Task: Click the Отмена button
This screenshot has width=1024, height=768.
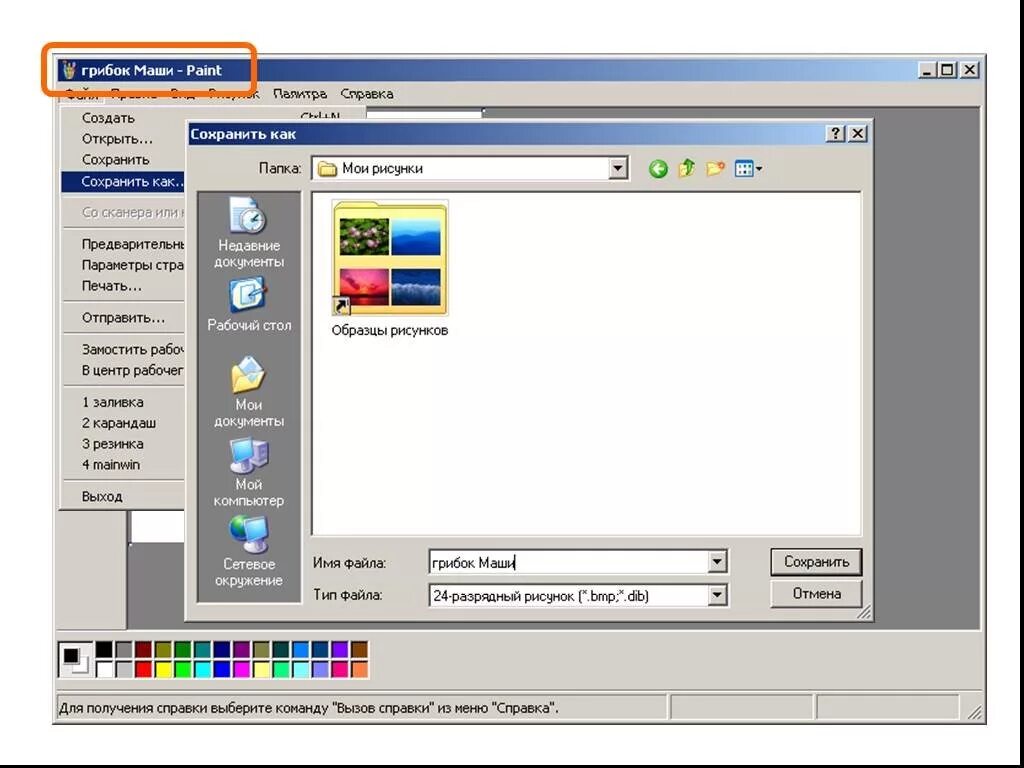Action: (x=816, y=594)
